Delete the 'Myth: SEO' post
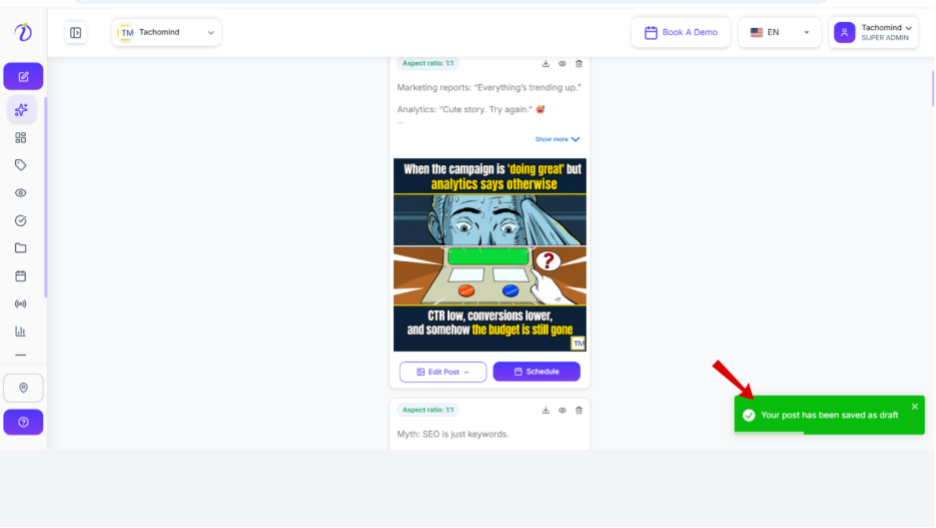Screen dimensions: 936x528 pyautogui.click(x=579, y=410)
